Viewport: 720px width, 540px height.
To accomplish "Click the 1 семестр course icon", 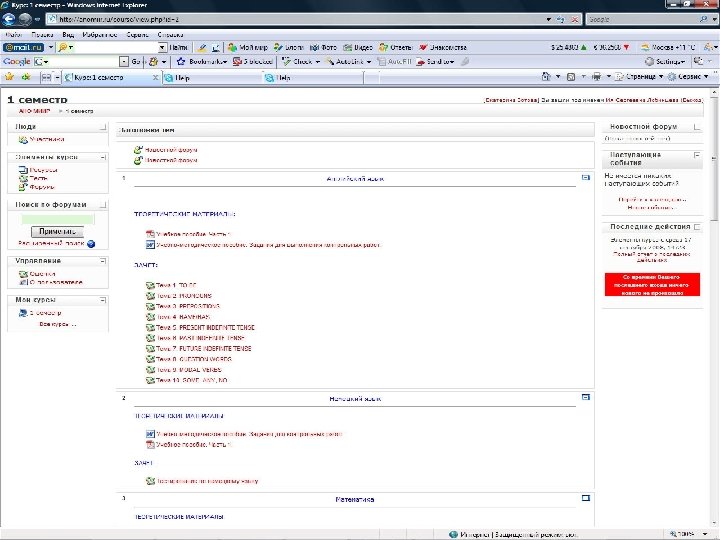I will pyautogui.click(x=21, y=313).
